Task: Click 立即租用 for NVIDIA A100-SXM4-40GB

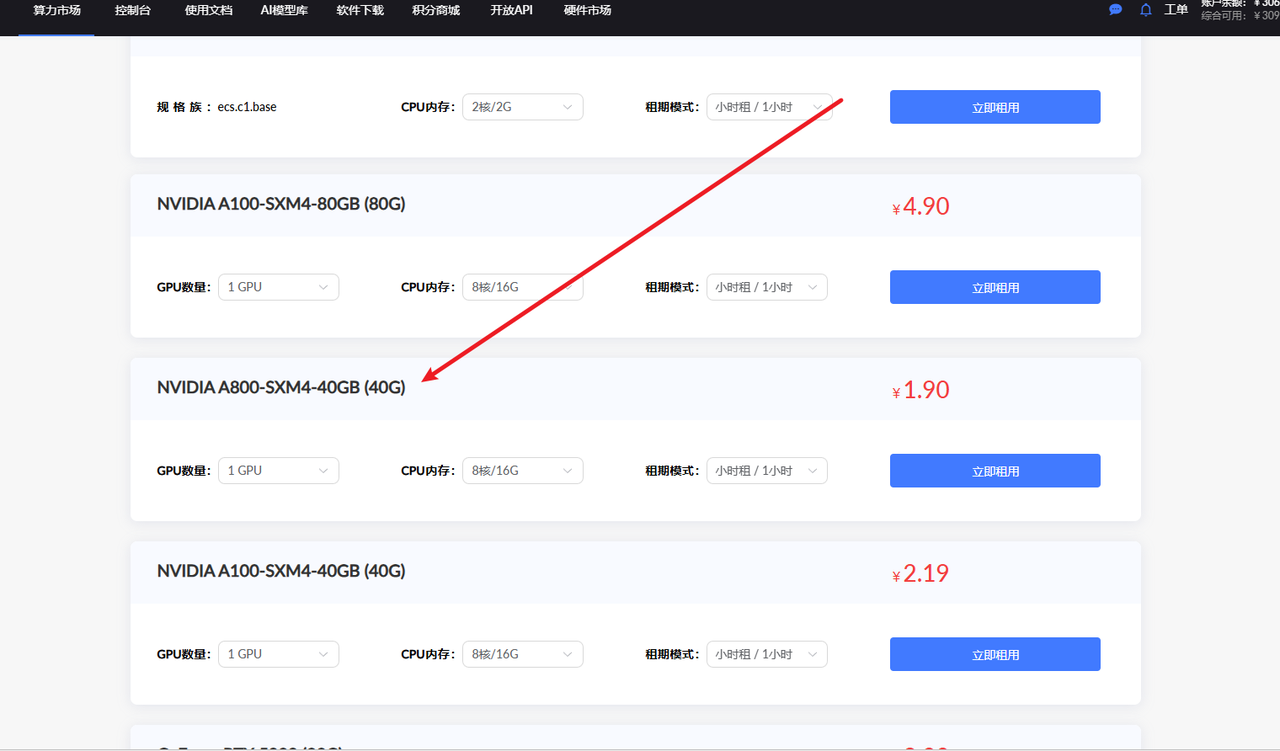Action: [x=994, y=654]
